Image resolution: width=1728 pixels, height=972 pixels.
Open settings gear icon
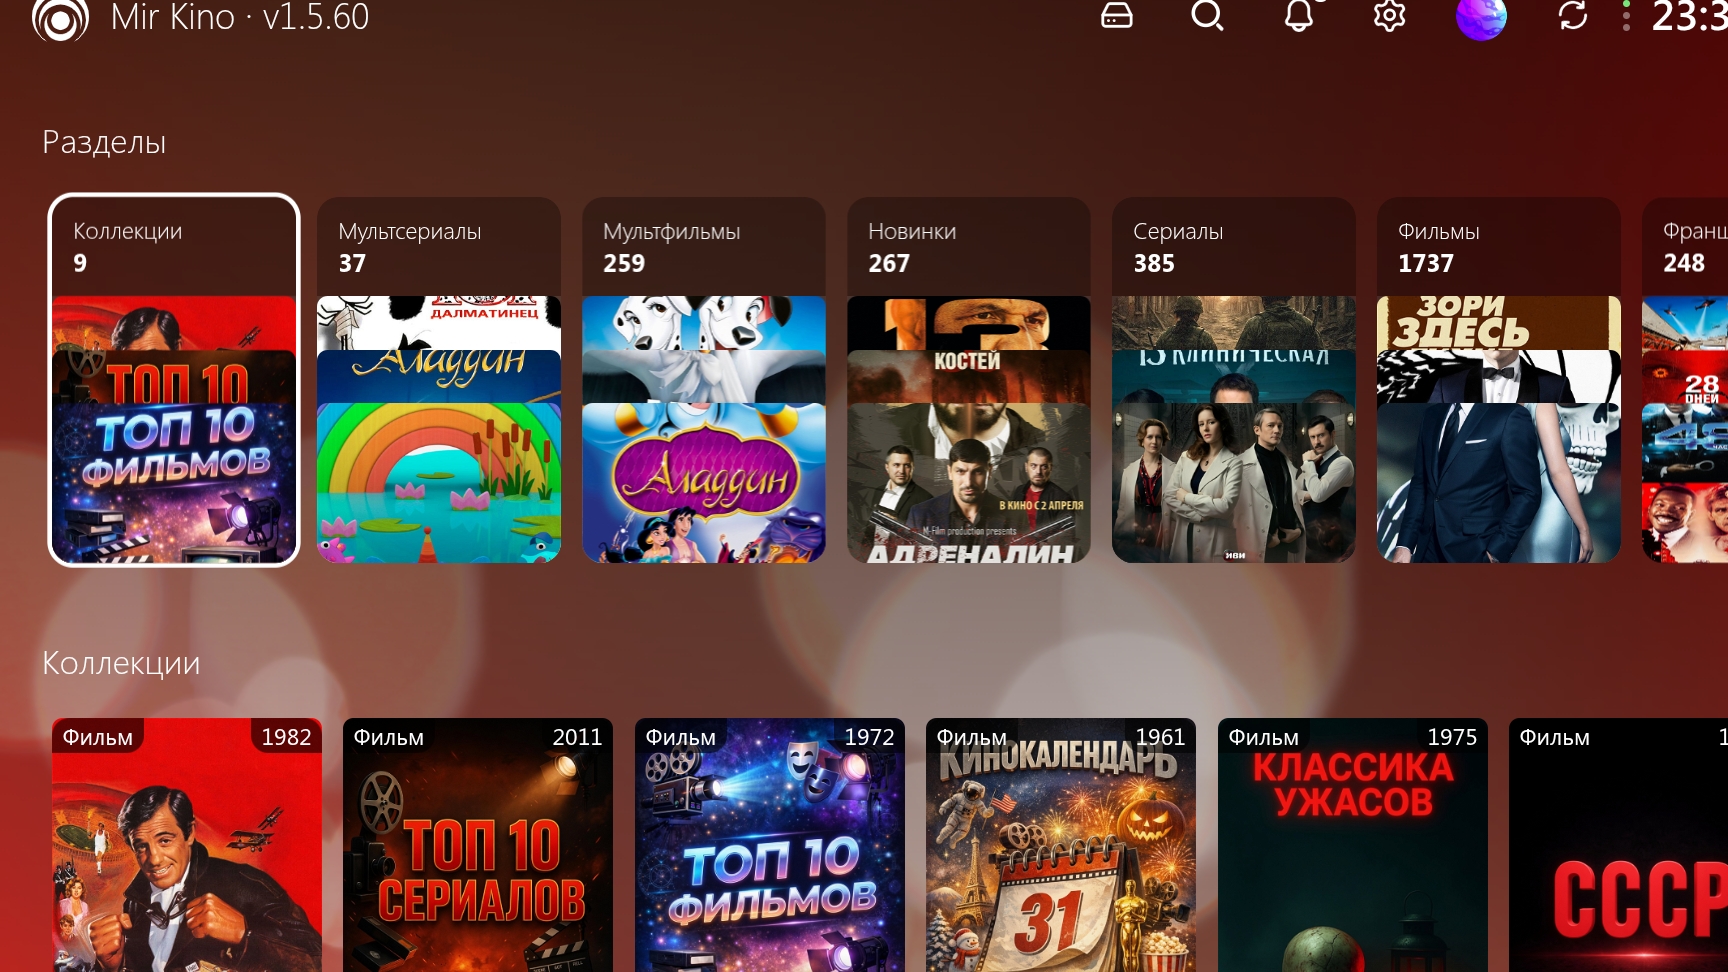(x=1390, y=16)
